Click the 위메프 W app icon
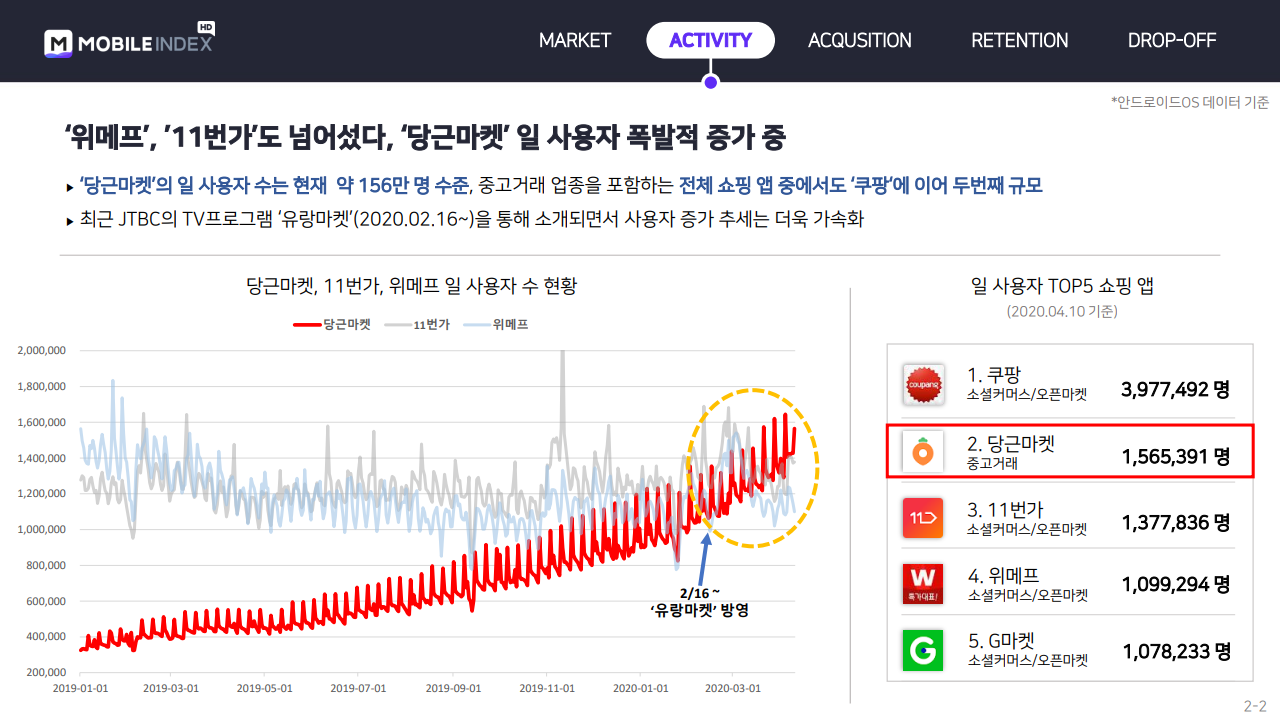Viewport: 1280px width, 720px height. (x=923, y=584)
